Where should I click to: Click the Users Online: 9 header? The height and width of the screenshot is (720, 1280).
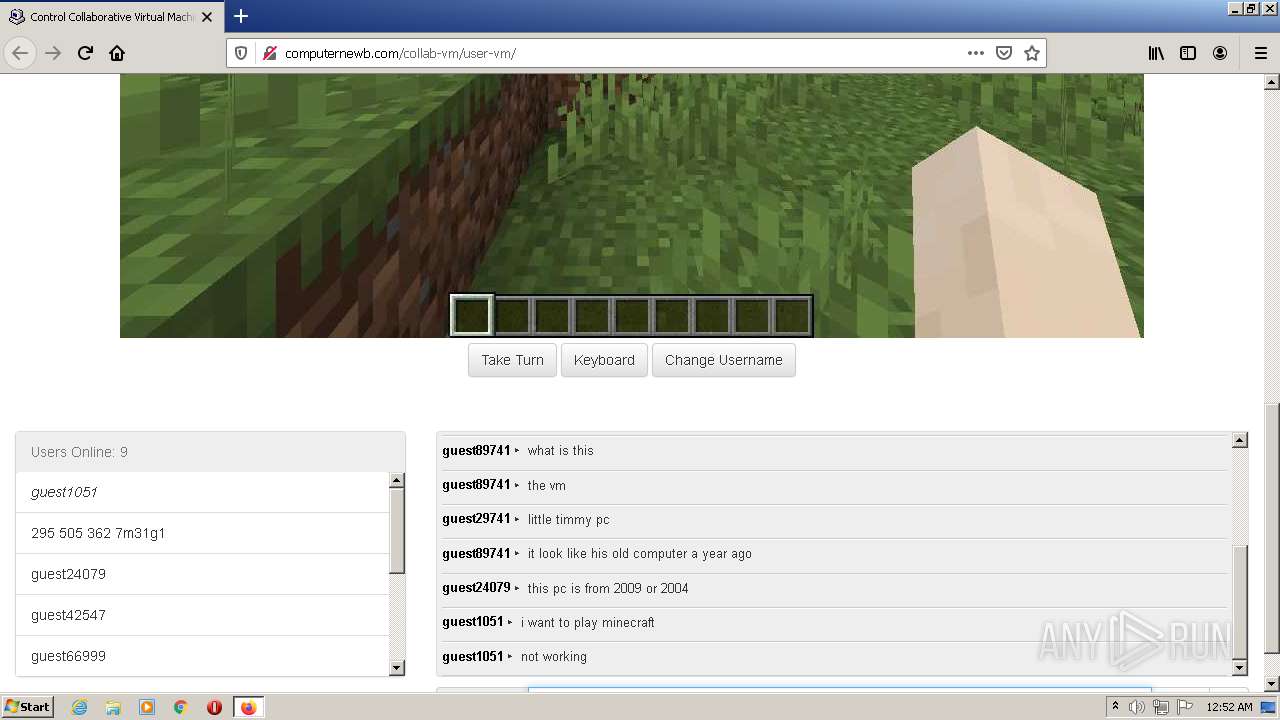210,452
